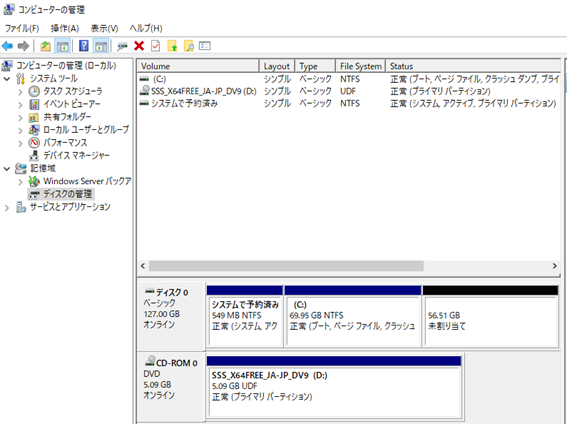Image resolution: width=567 pixels, height=424 pixels.
Task: Click the Forward arrow toolbar icon
Action: tap(23, 46)
